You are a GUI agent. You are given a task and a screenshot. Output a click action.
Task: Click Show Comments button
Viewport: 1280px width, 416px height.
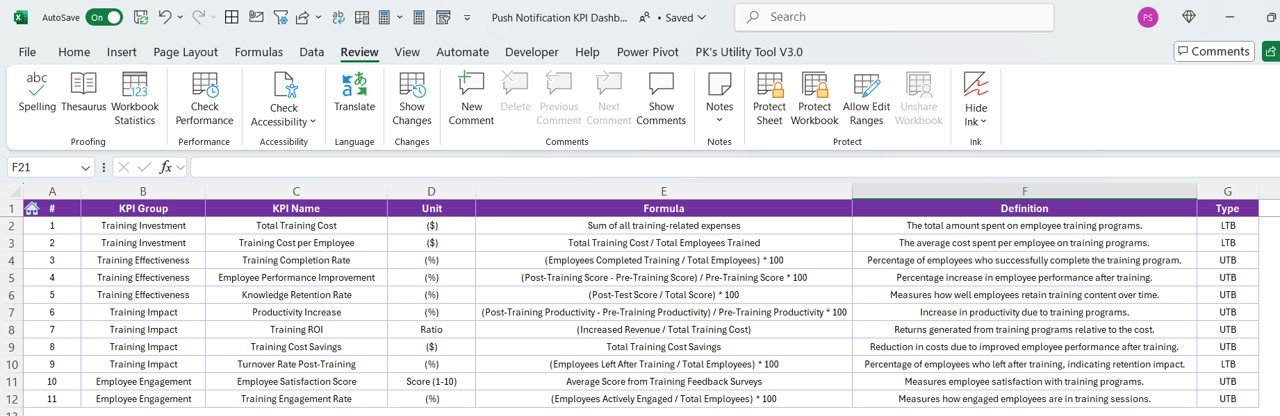pos(661,98)
